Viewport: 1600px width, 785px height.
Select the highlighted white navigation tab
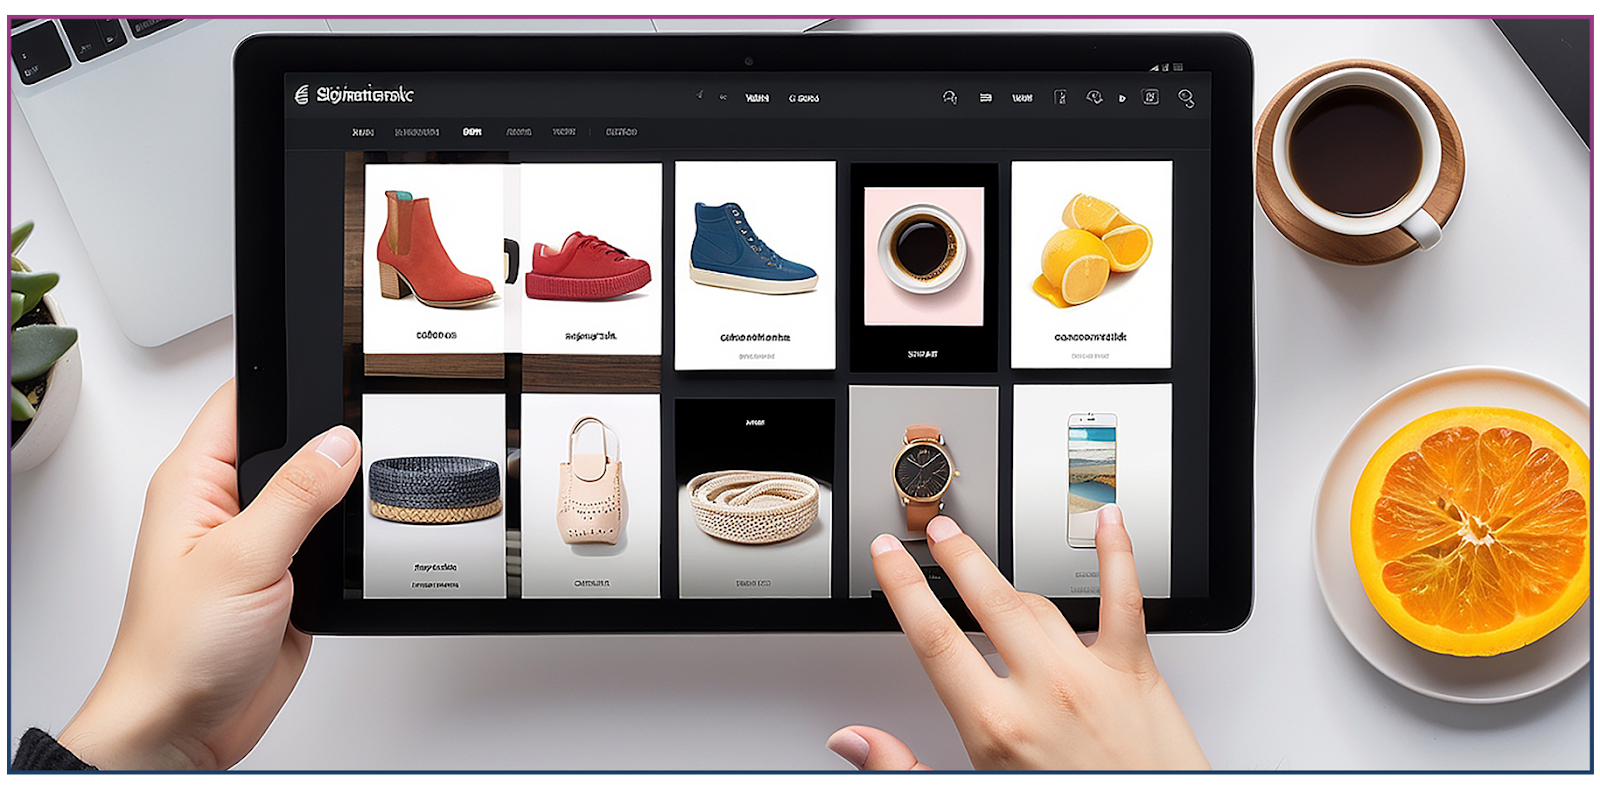point(472,132)
